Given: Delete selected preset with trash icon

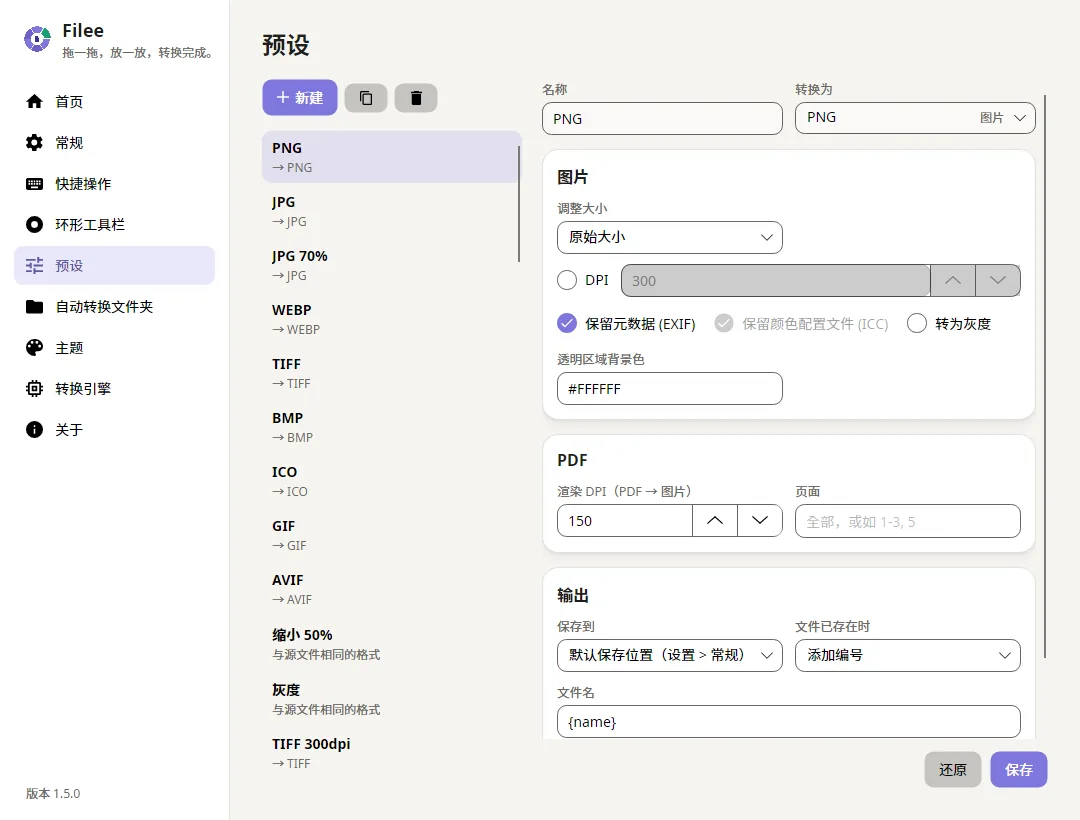Looking at the screenshot, I should click(x=416, y=98).
